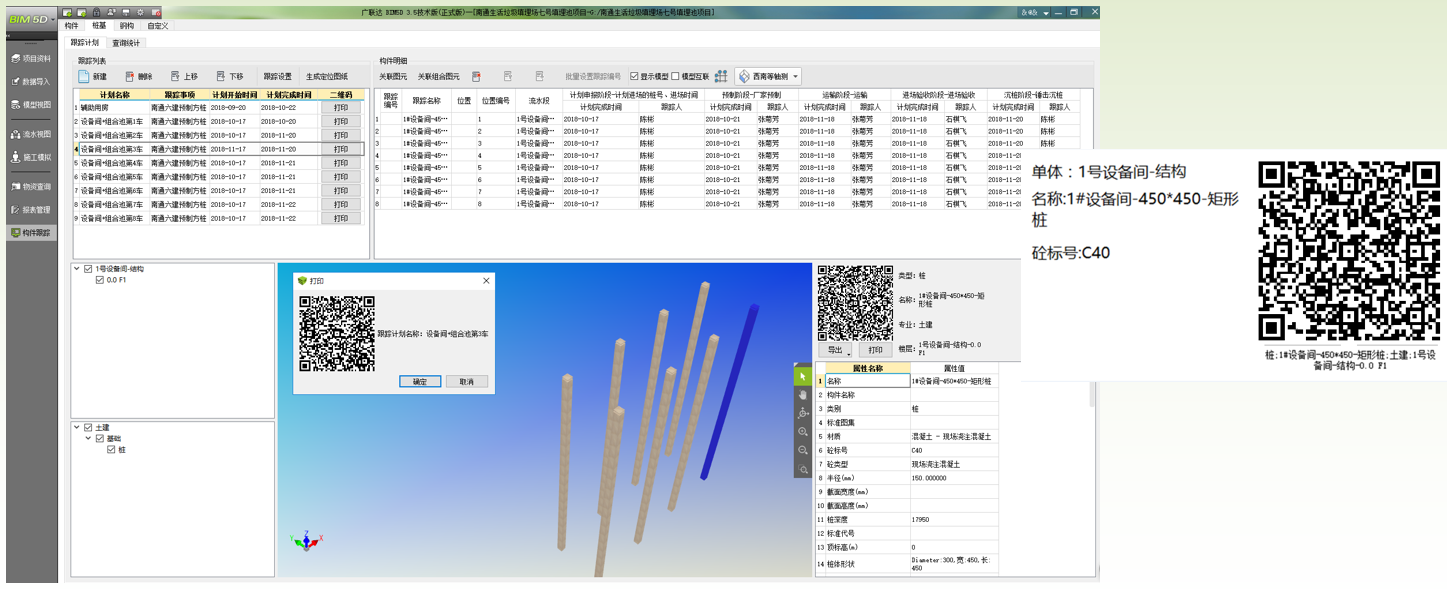Click the zoom out magnifier in the 3D view
Viewport: 1447px width, 589px height.
(802, 450)
